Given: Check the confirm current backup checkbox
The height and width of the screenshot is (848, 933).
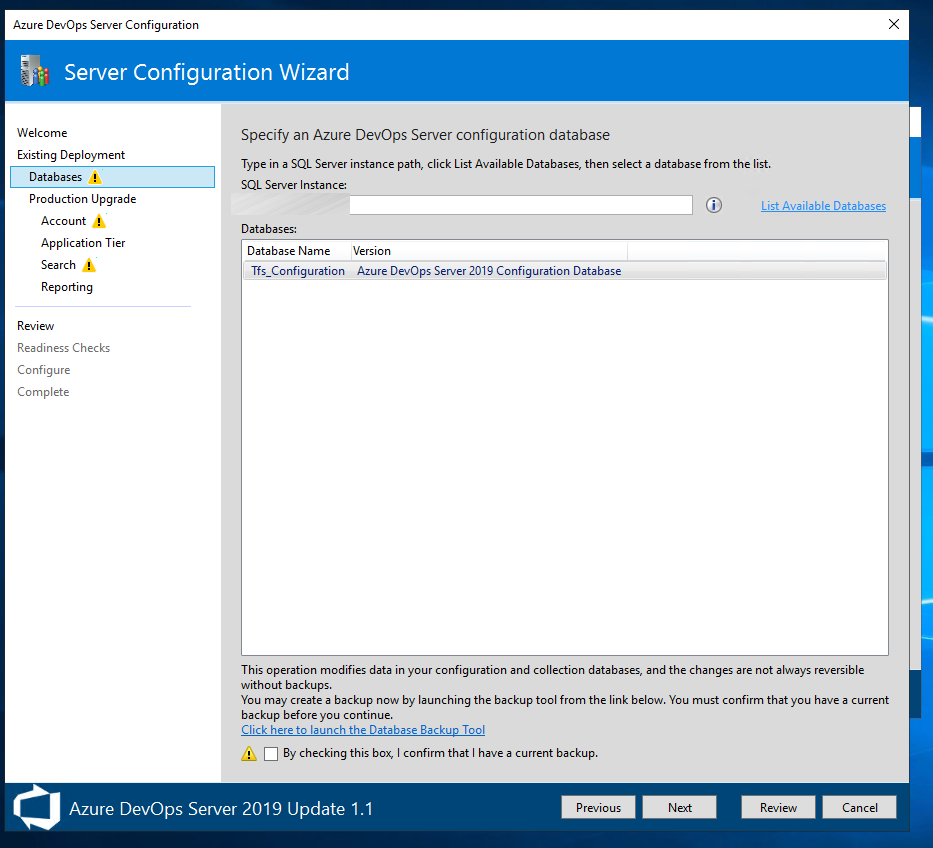Looking at the screenshot, I should click(x=271, y=753).
